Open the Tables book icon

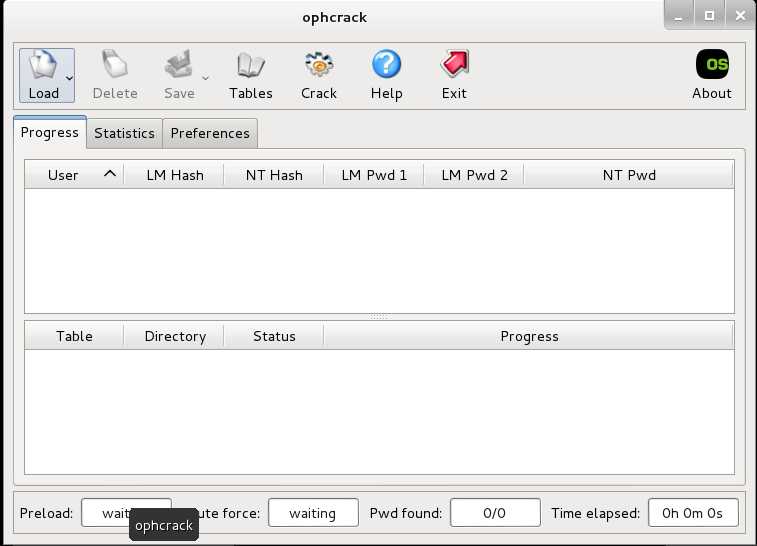pyautogui.click(x=251, y=65)
